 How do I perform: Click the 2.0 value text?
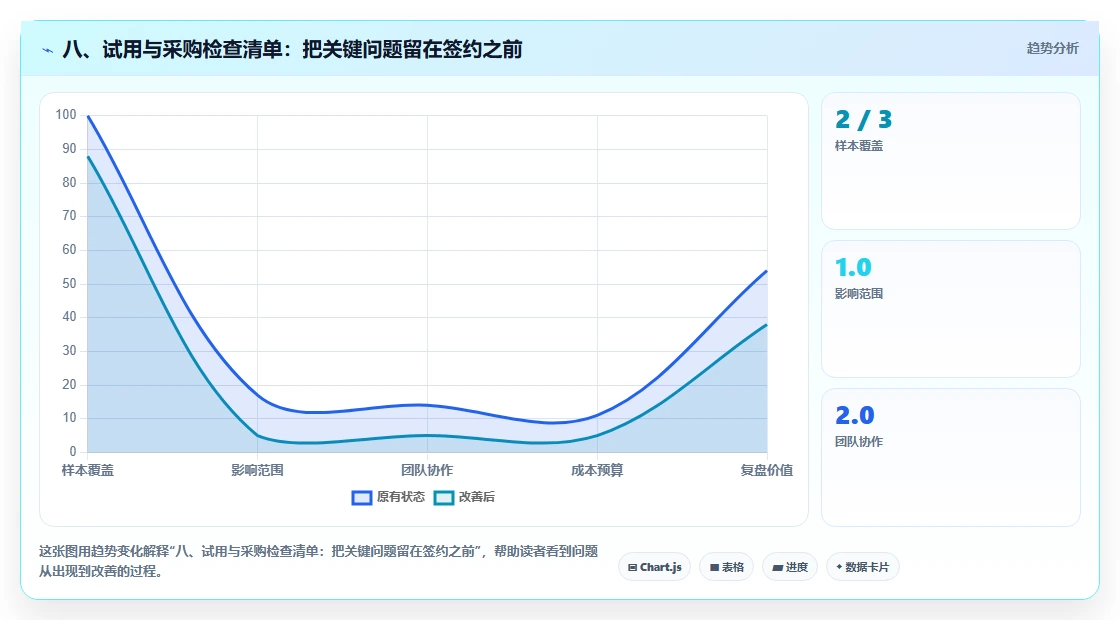coord(855,415)
